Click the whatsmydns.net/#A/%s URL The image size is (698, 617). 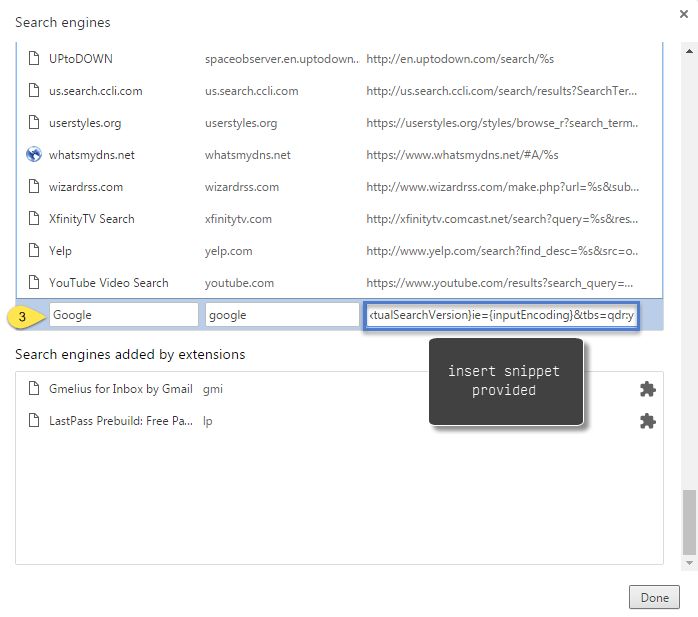click(x=462, y=155)
